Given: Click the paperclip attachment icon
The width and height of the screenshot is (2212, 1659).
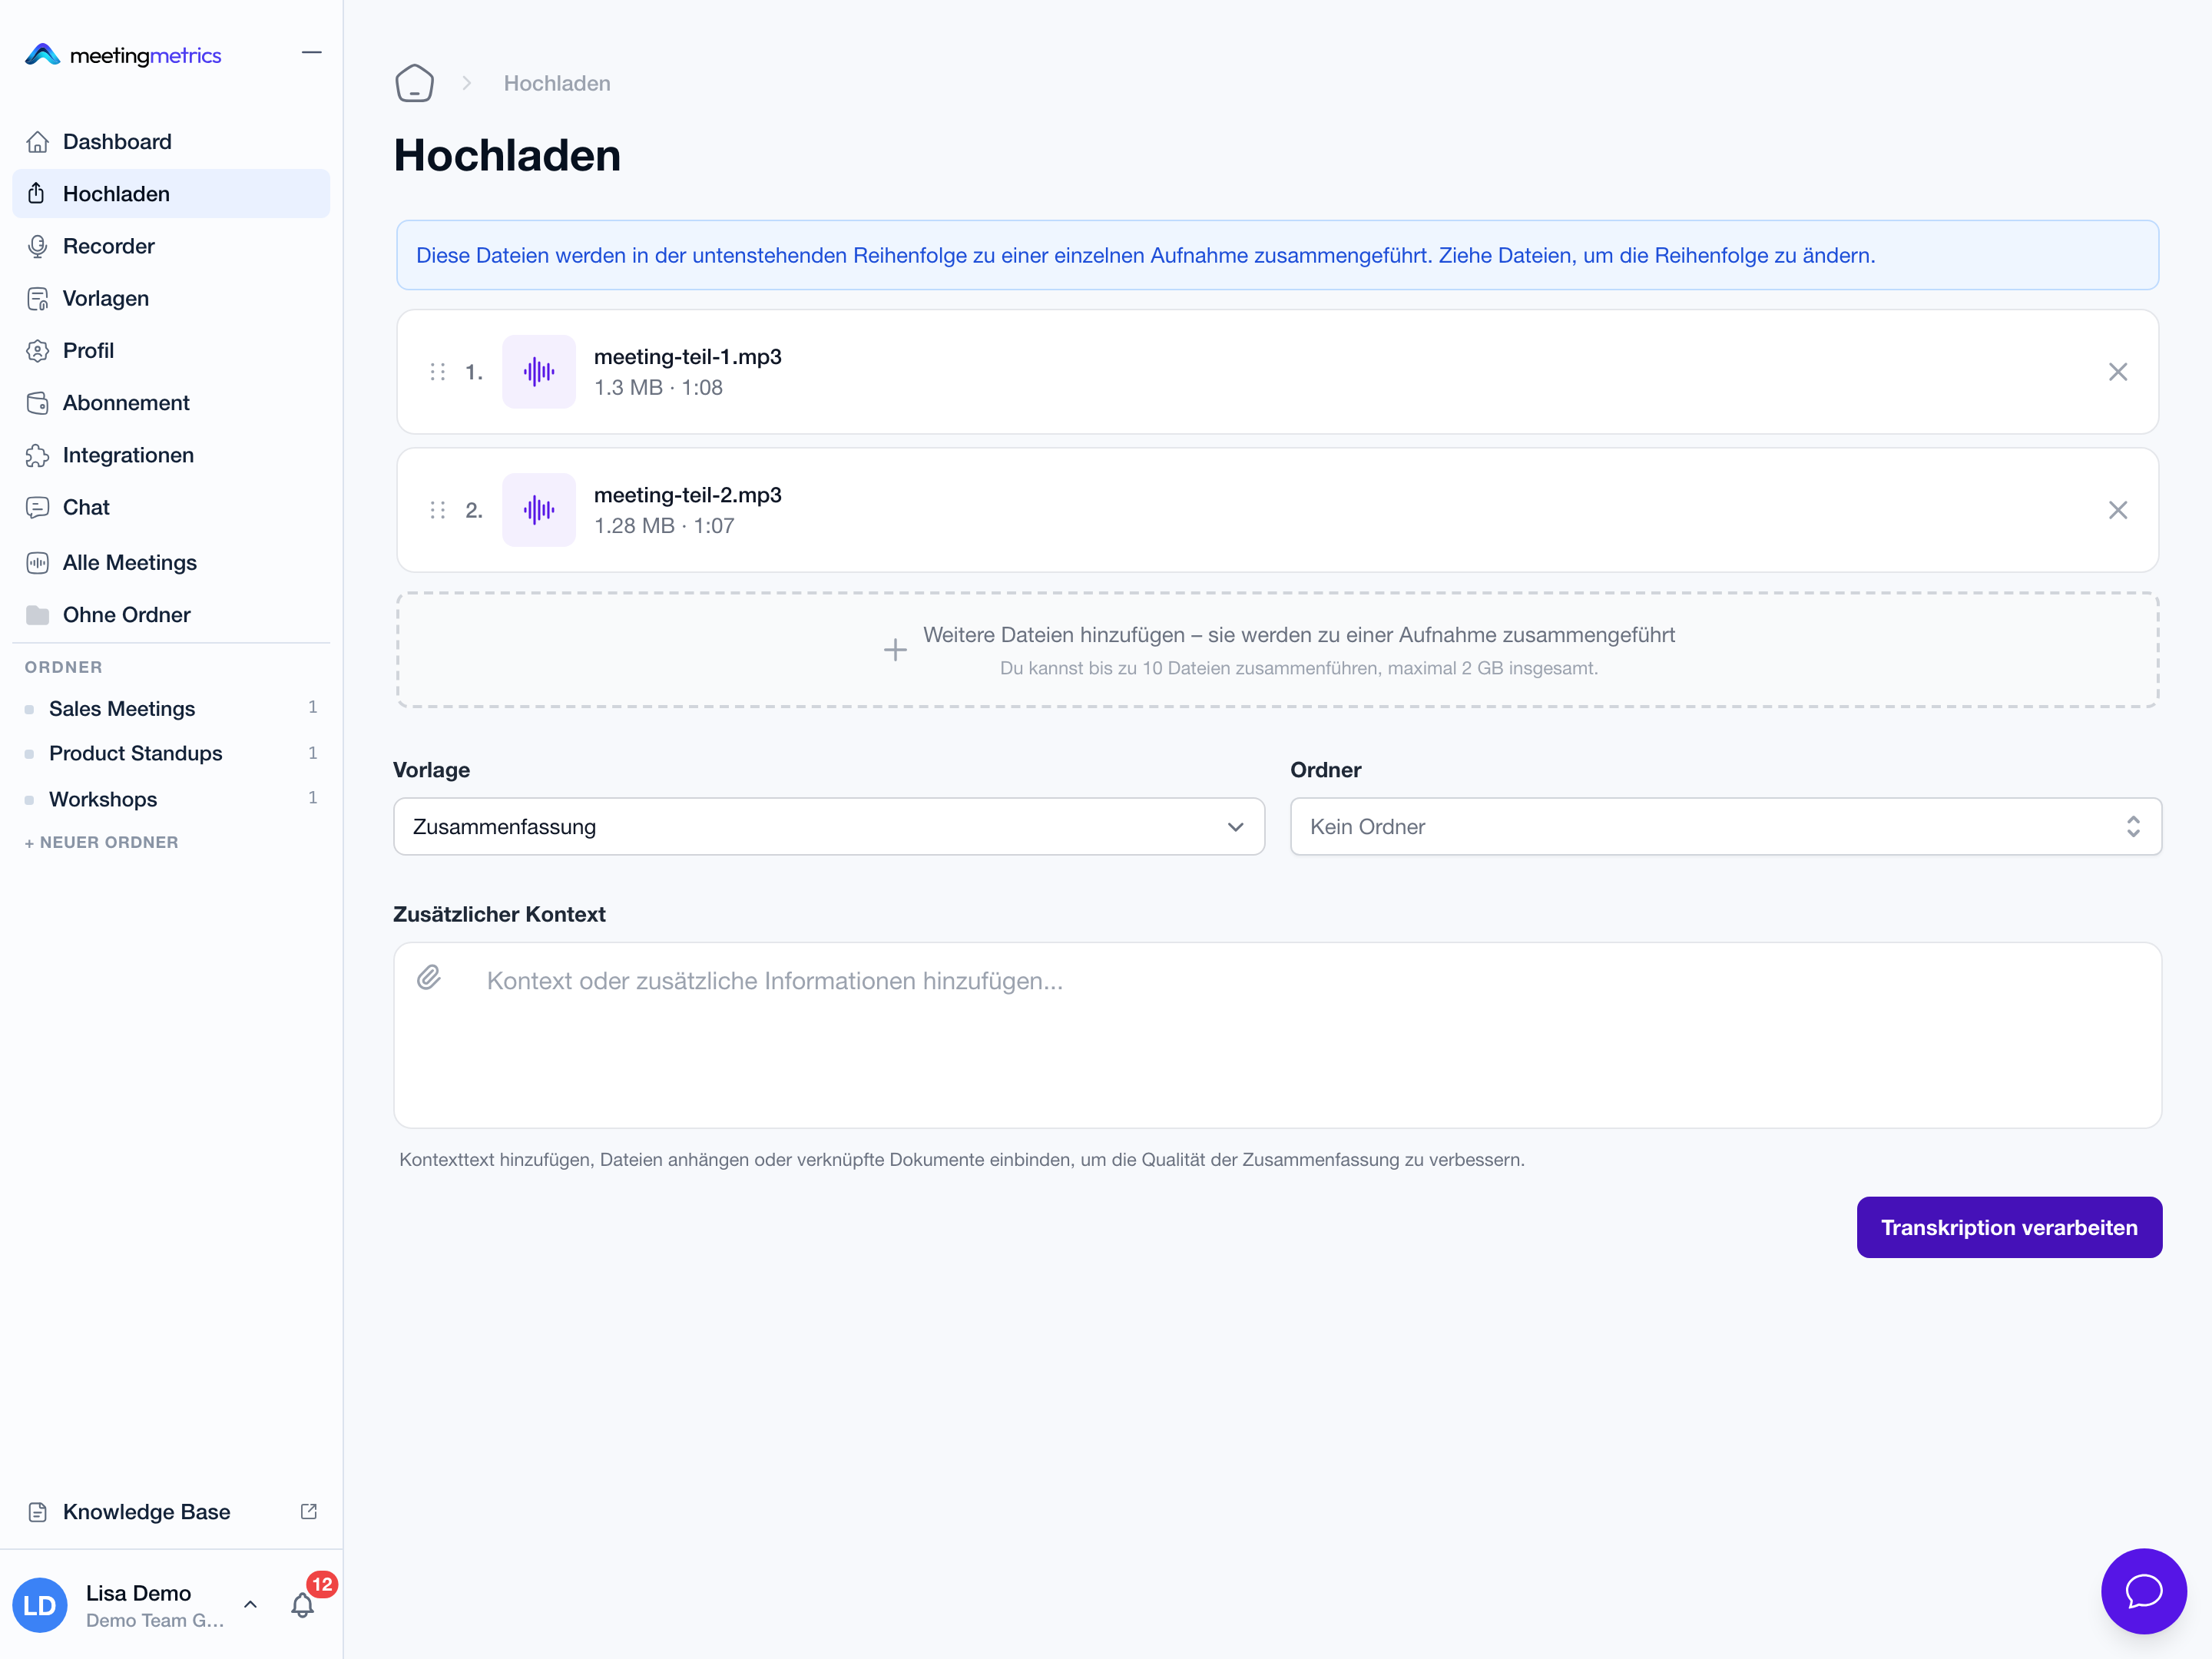Looking at the screenshot, I should 429,977.
